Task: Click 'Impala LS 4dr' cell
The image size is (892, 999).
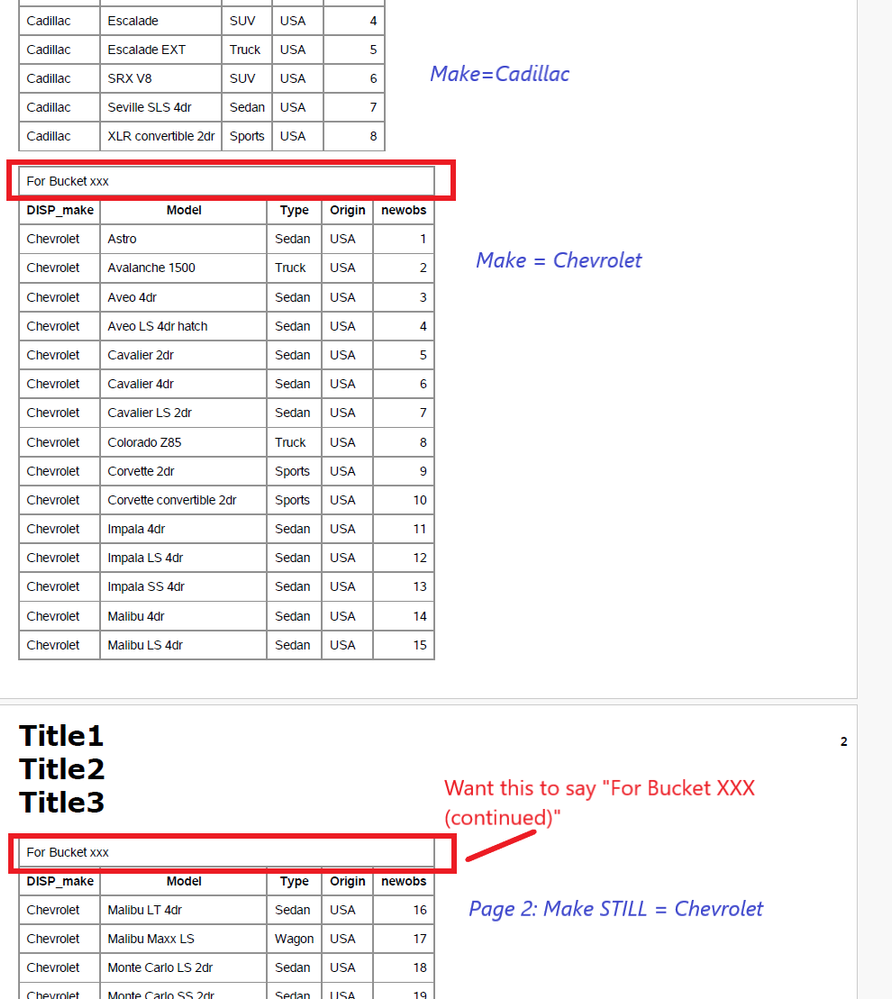Action: [x=183, y=557]
